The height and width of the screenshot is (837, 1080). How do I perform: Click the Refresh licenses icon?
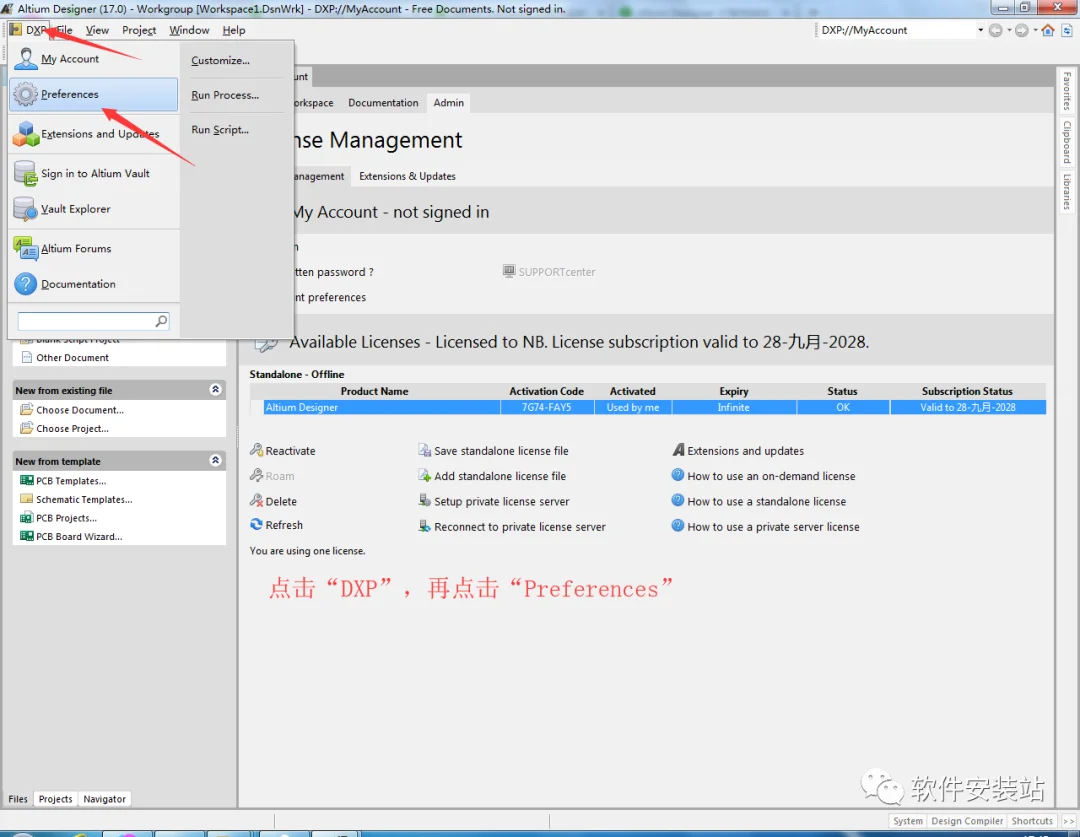click(256, 524)
